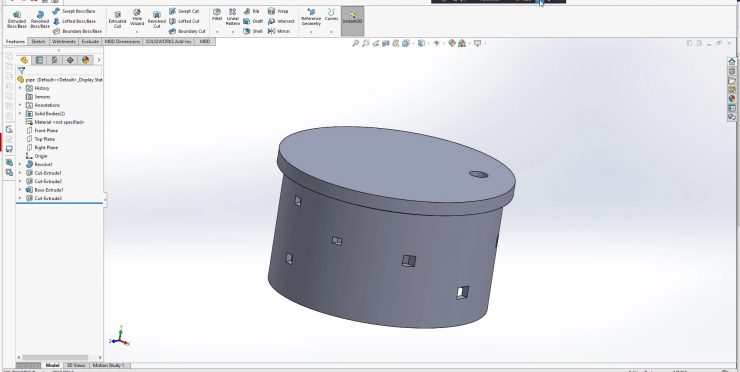Click the feature tree horizontal scrollbar
This screenshot has width=740, height=372.
click(55, 358)
